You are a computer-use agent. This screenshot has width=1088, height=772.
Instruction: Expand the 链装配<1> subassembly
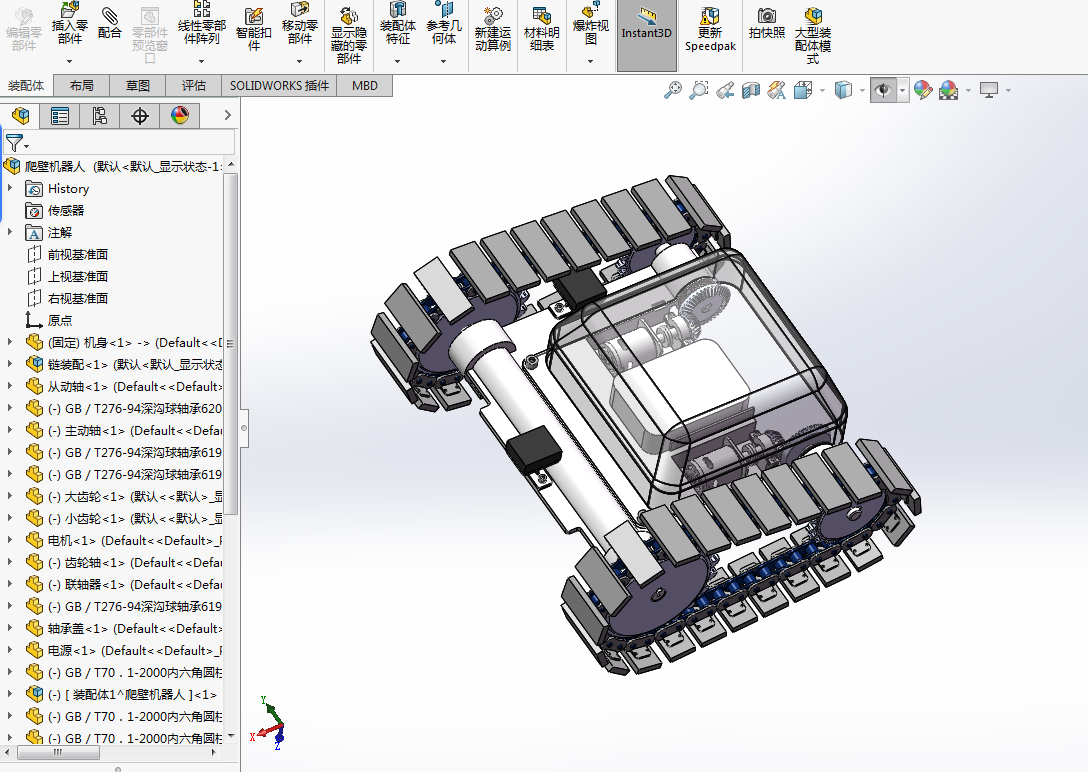[10, 363]
